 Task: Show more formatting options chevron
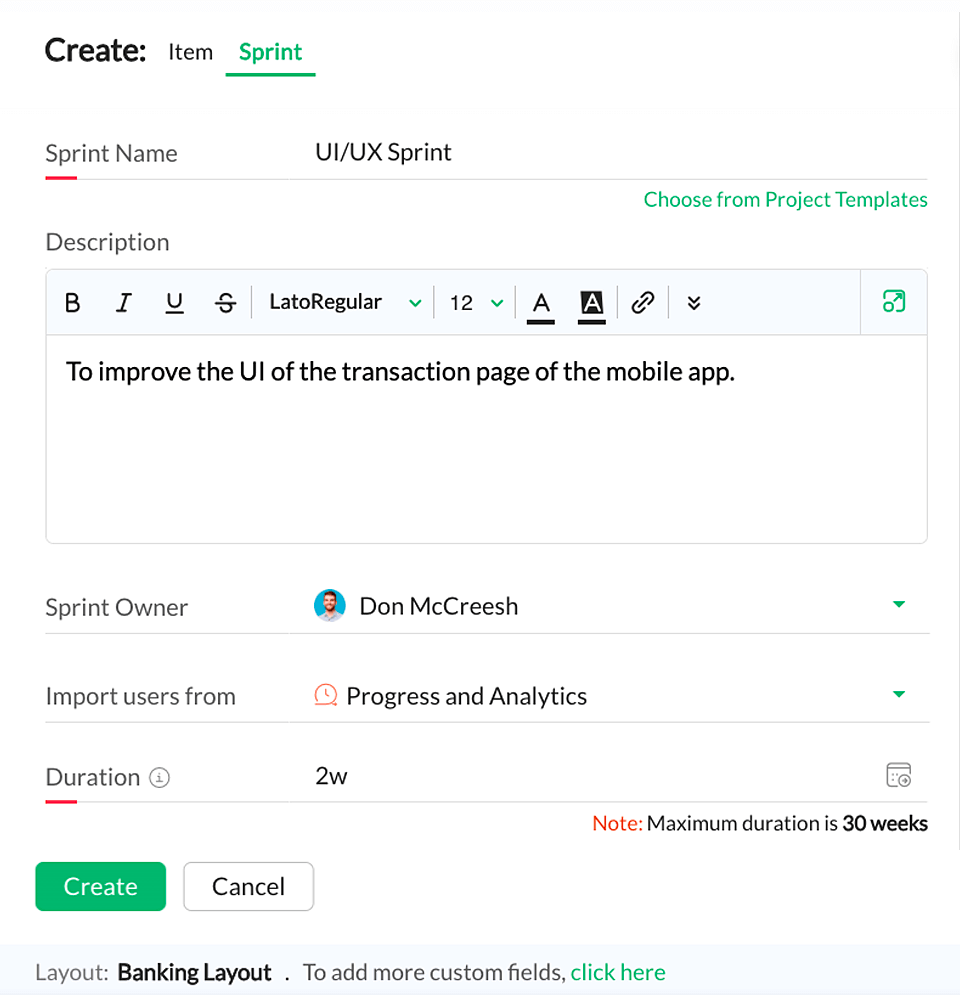pyautogui.click(x=694, y=302)
